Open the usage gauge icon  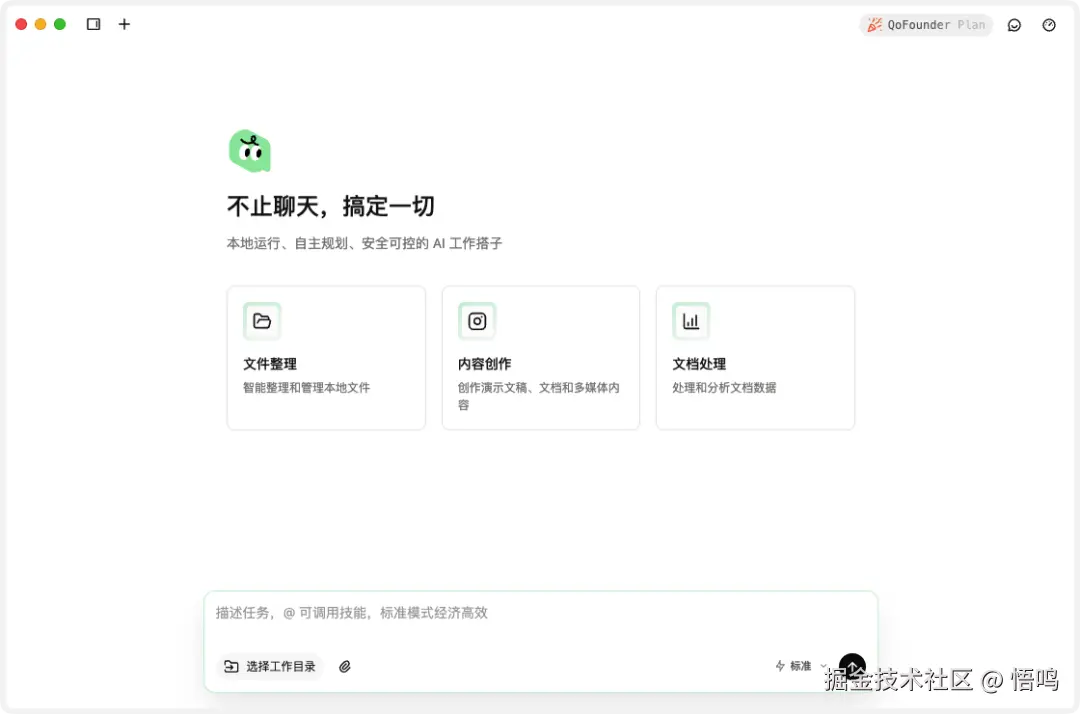point(1048,25)
